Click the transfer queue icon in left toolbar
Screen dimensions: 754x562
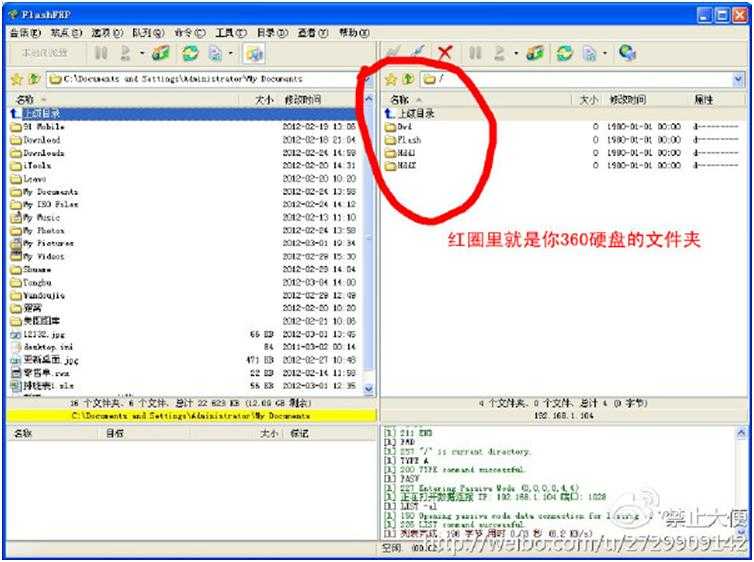click(126, 53)
